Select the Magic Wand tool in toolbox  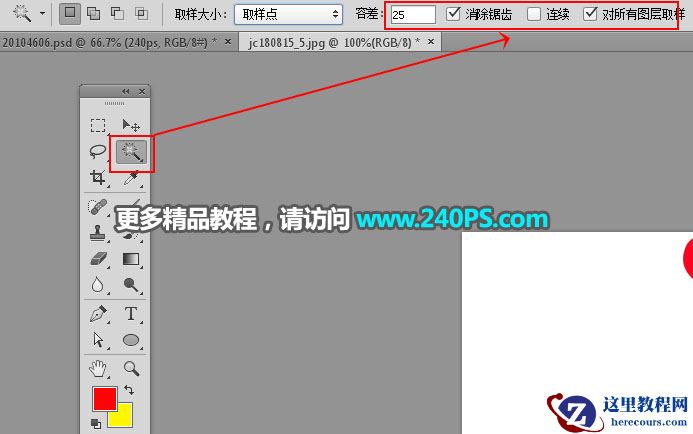[131, 152]
